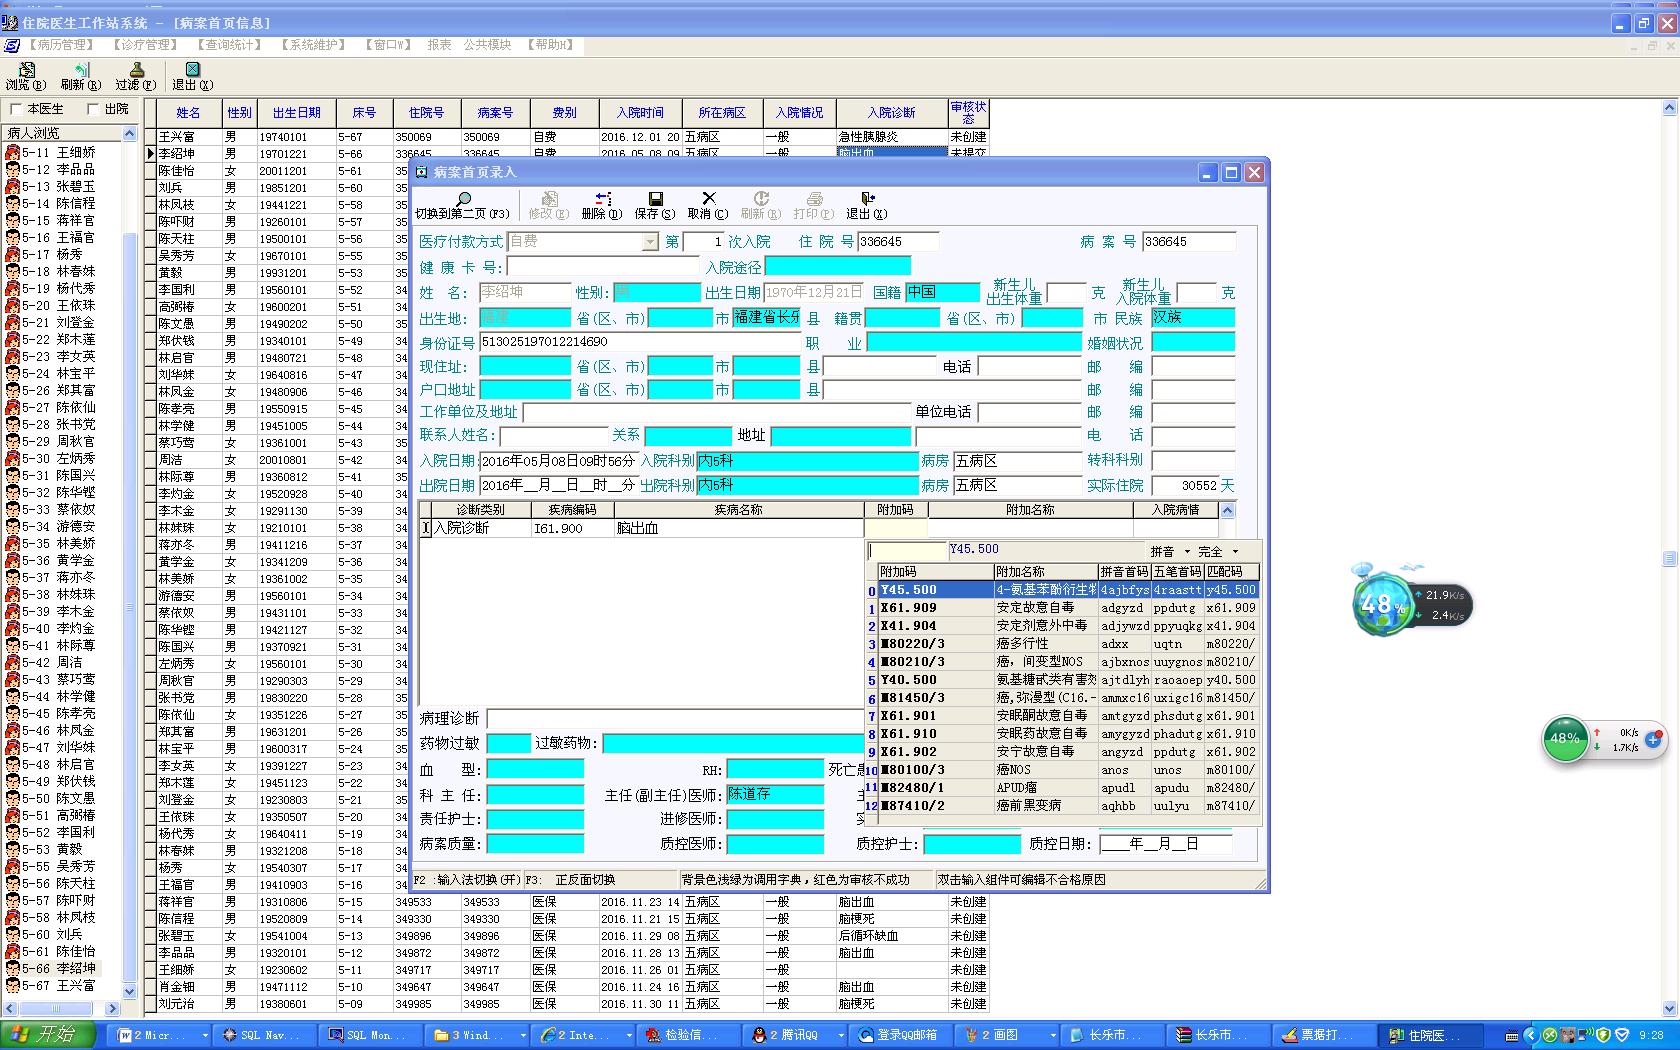This screenshot has height=1050, width=1680.
Task: Click the 刷新 (Refresh) icon in main toolbar
Action: [x=81, y=70]
